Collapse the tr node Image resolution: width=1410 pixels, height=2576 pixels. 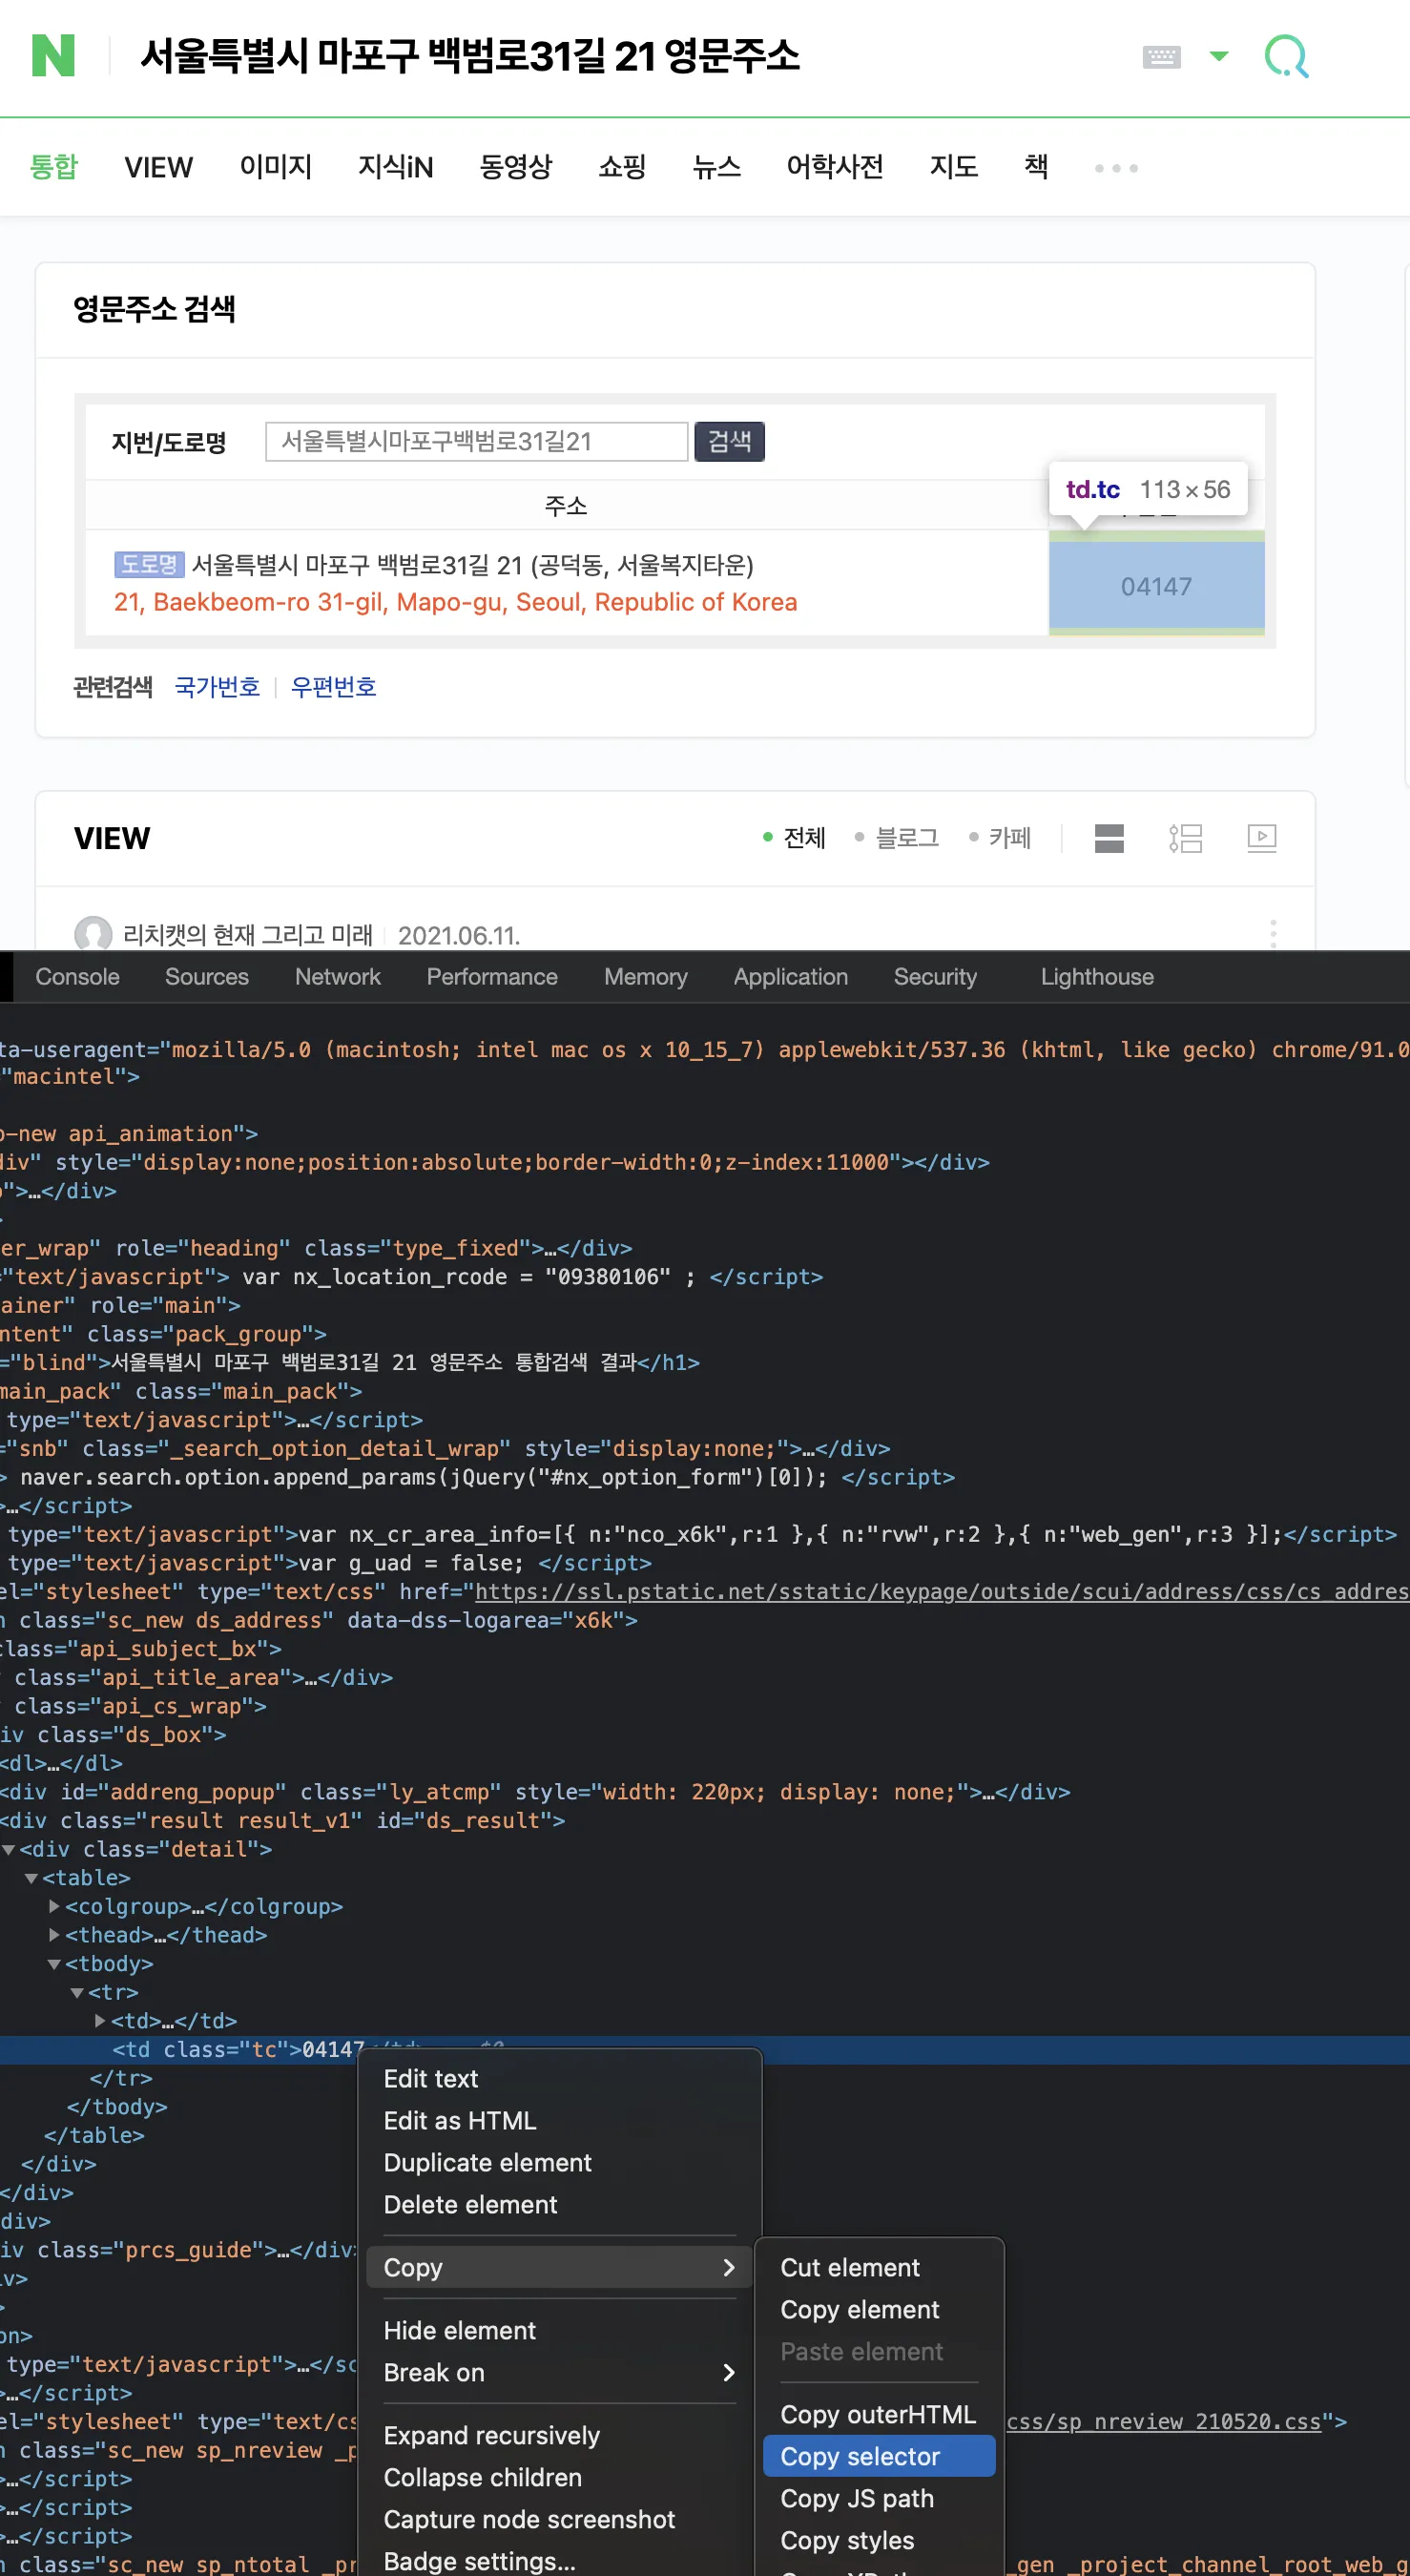point(77,1993)
